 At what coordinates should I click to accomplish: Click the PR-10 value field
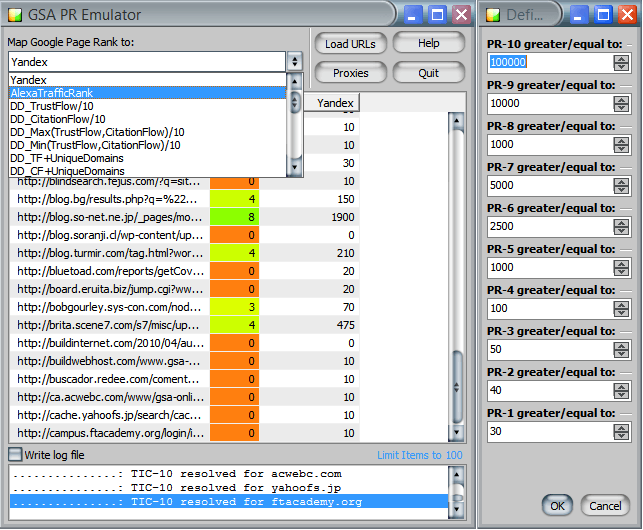click(550, 62)
